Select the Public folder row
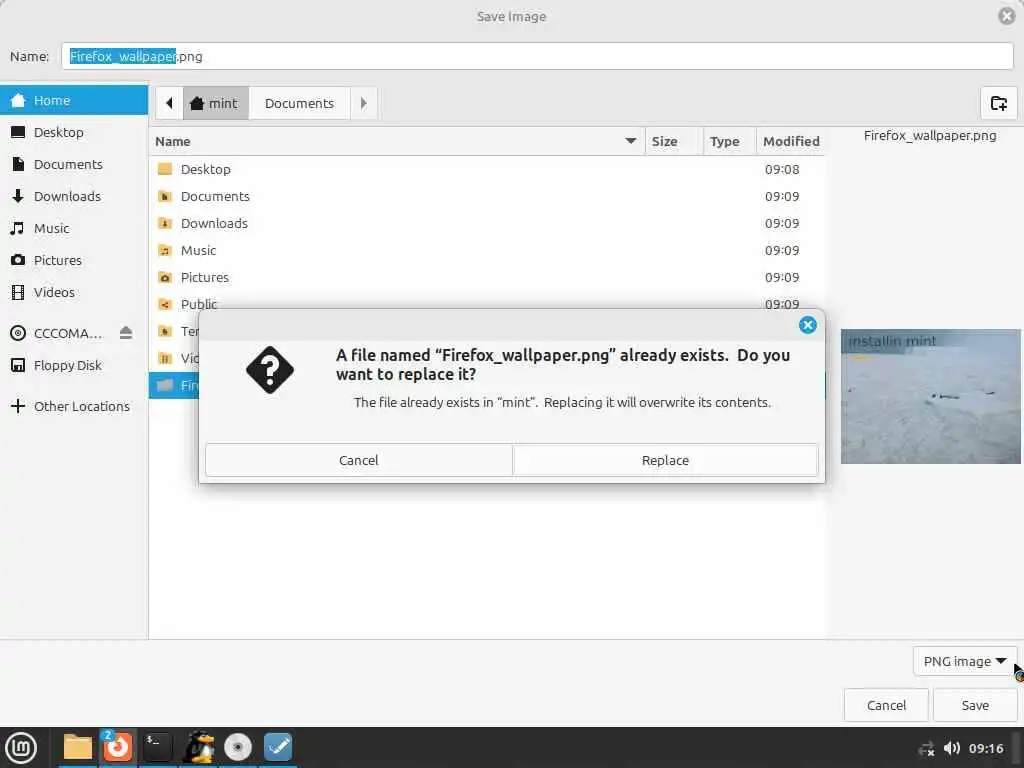Screen dimensions: 1024x768 (487, 302)
